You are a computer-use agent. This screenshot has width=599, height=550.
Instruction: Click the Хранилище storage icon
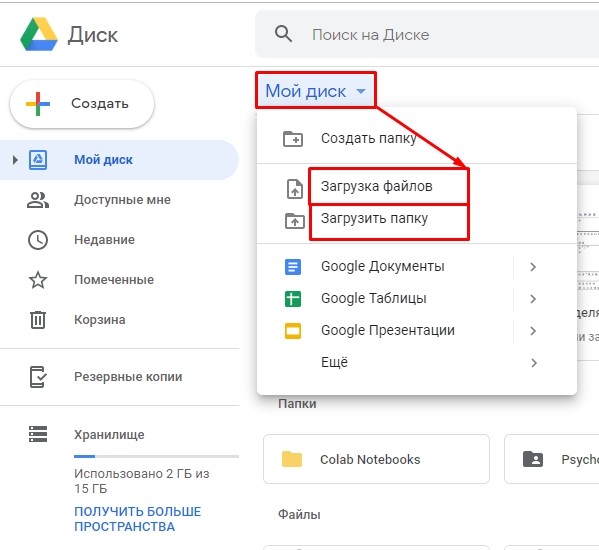pos(38,434)
